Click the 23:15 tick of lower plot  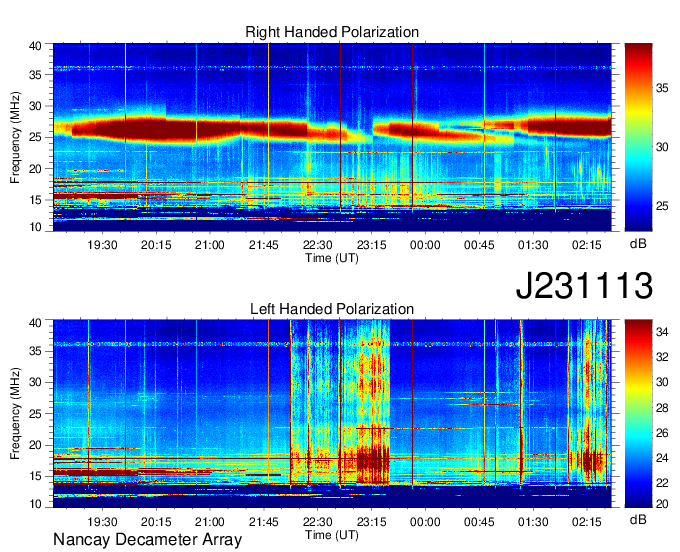point(372,522)
